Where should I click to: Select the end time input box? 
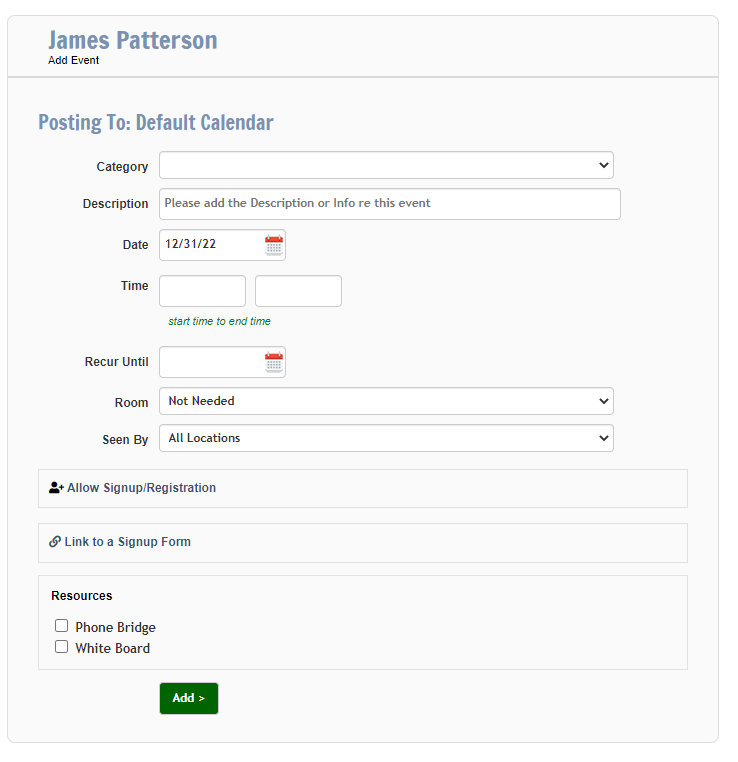coord(298,291)
